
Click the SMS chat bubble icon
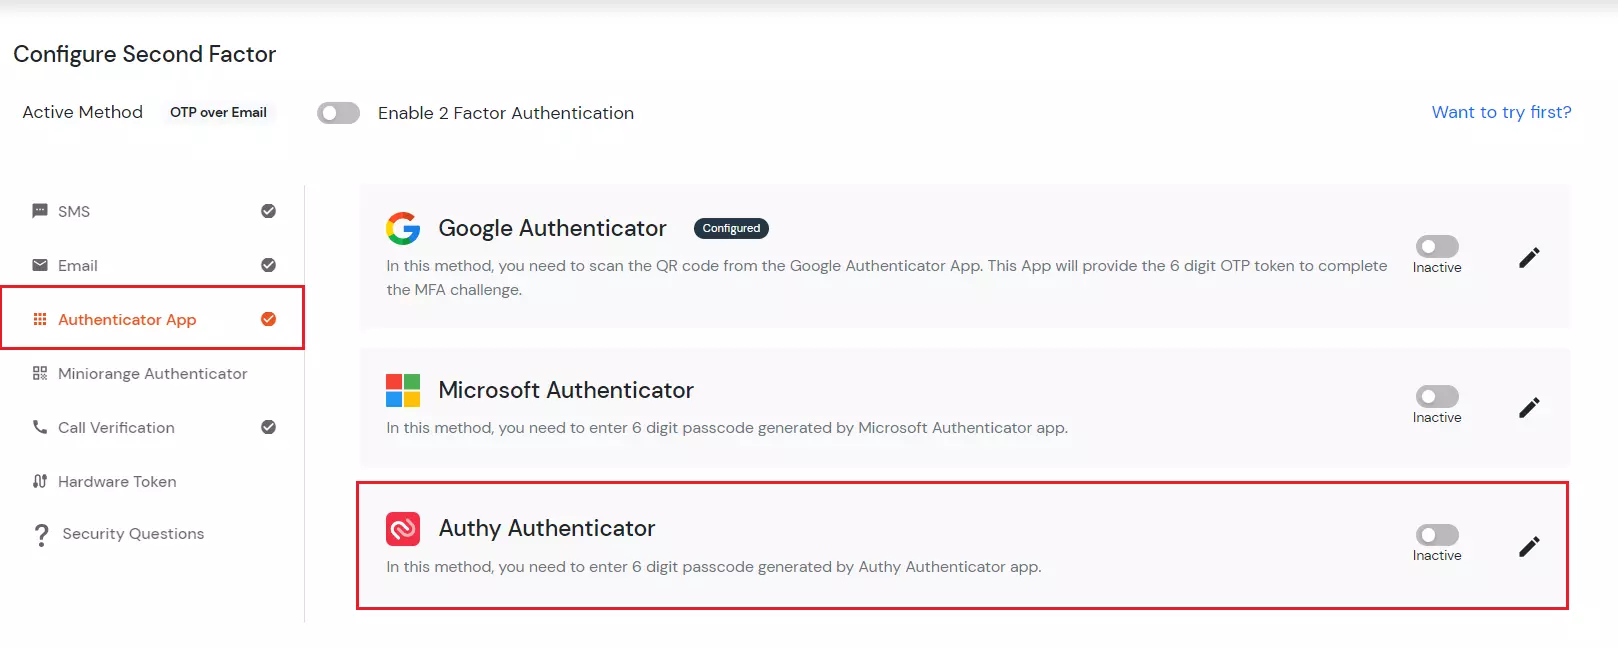(x=39, y=211)
